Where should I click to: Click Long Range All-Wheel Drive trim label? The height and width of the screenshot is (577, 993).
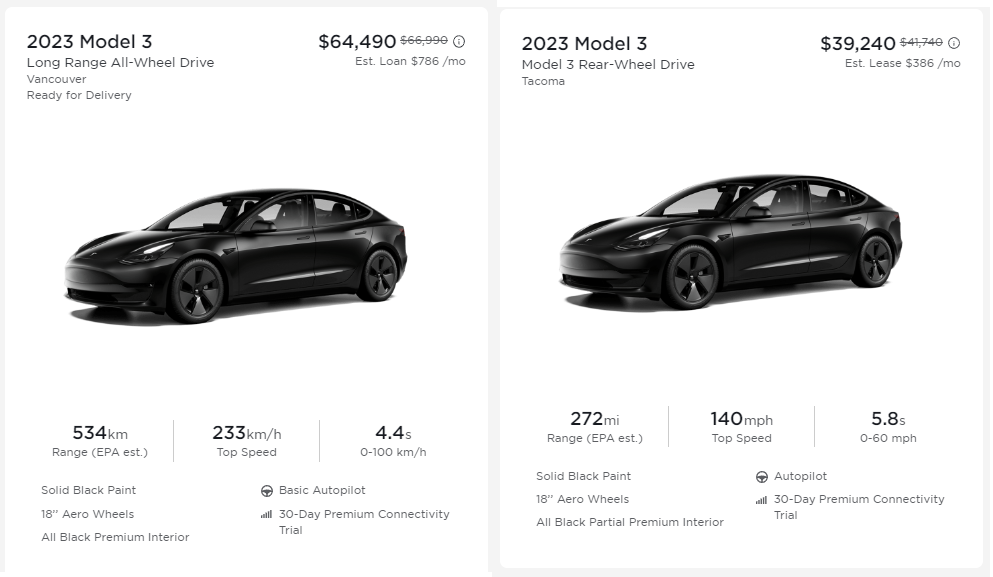[120, 63]
